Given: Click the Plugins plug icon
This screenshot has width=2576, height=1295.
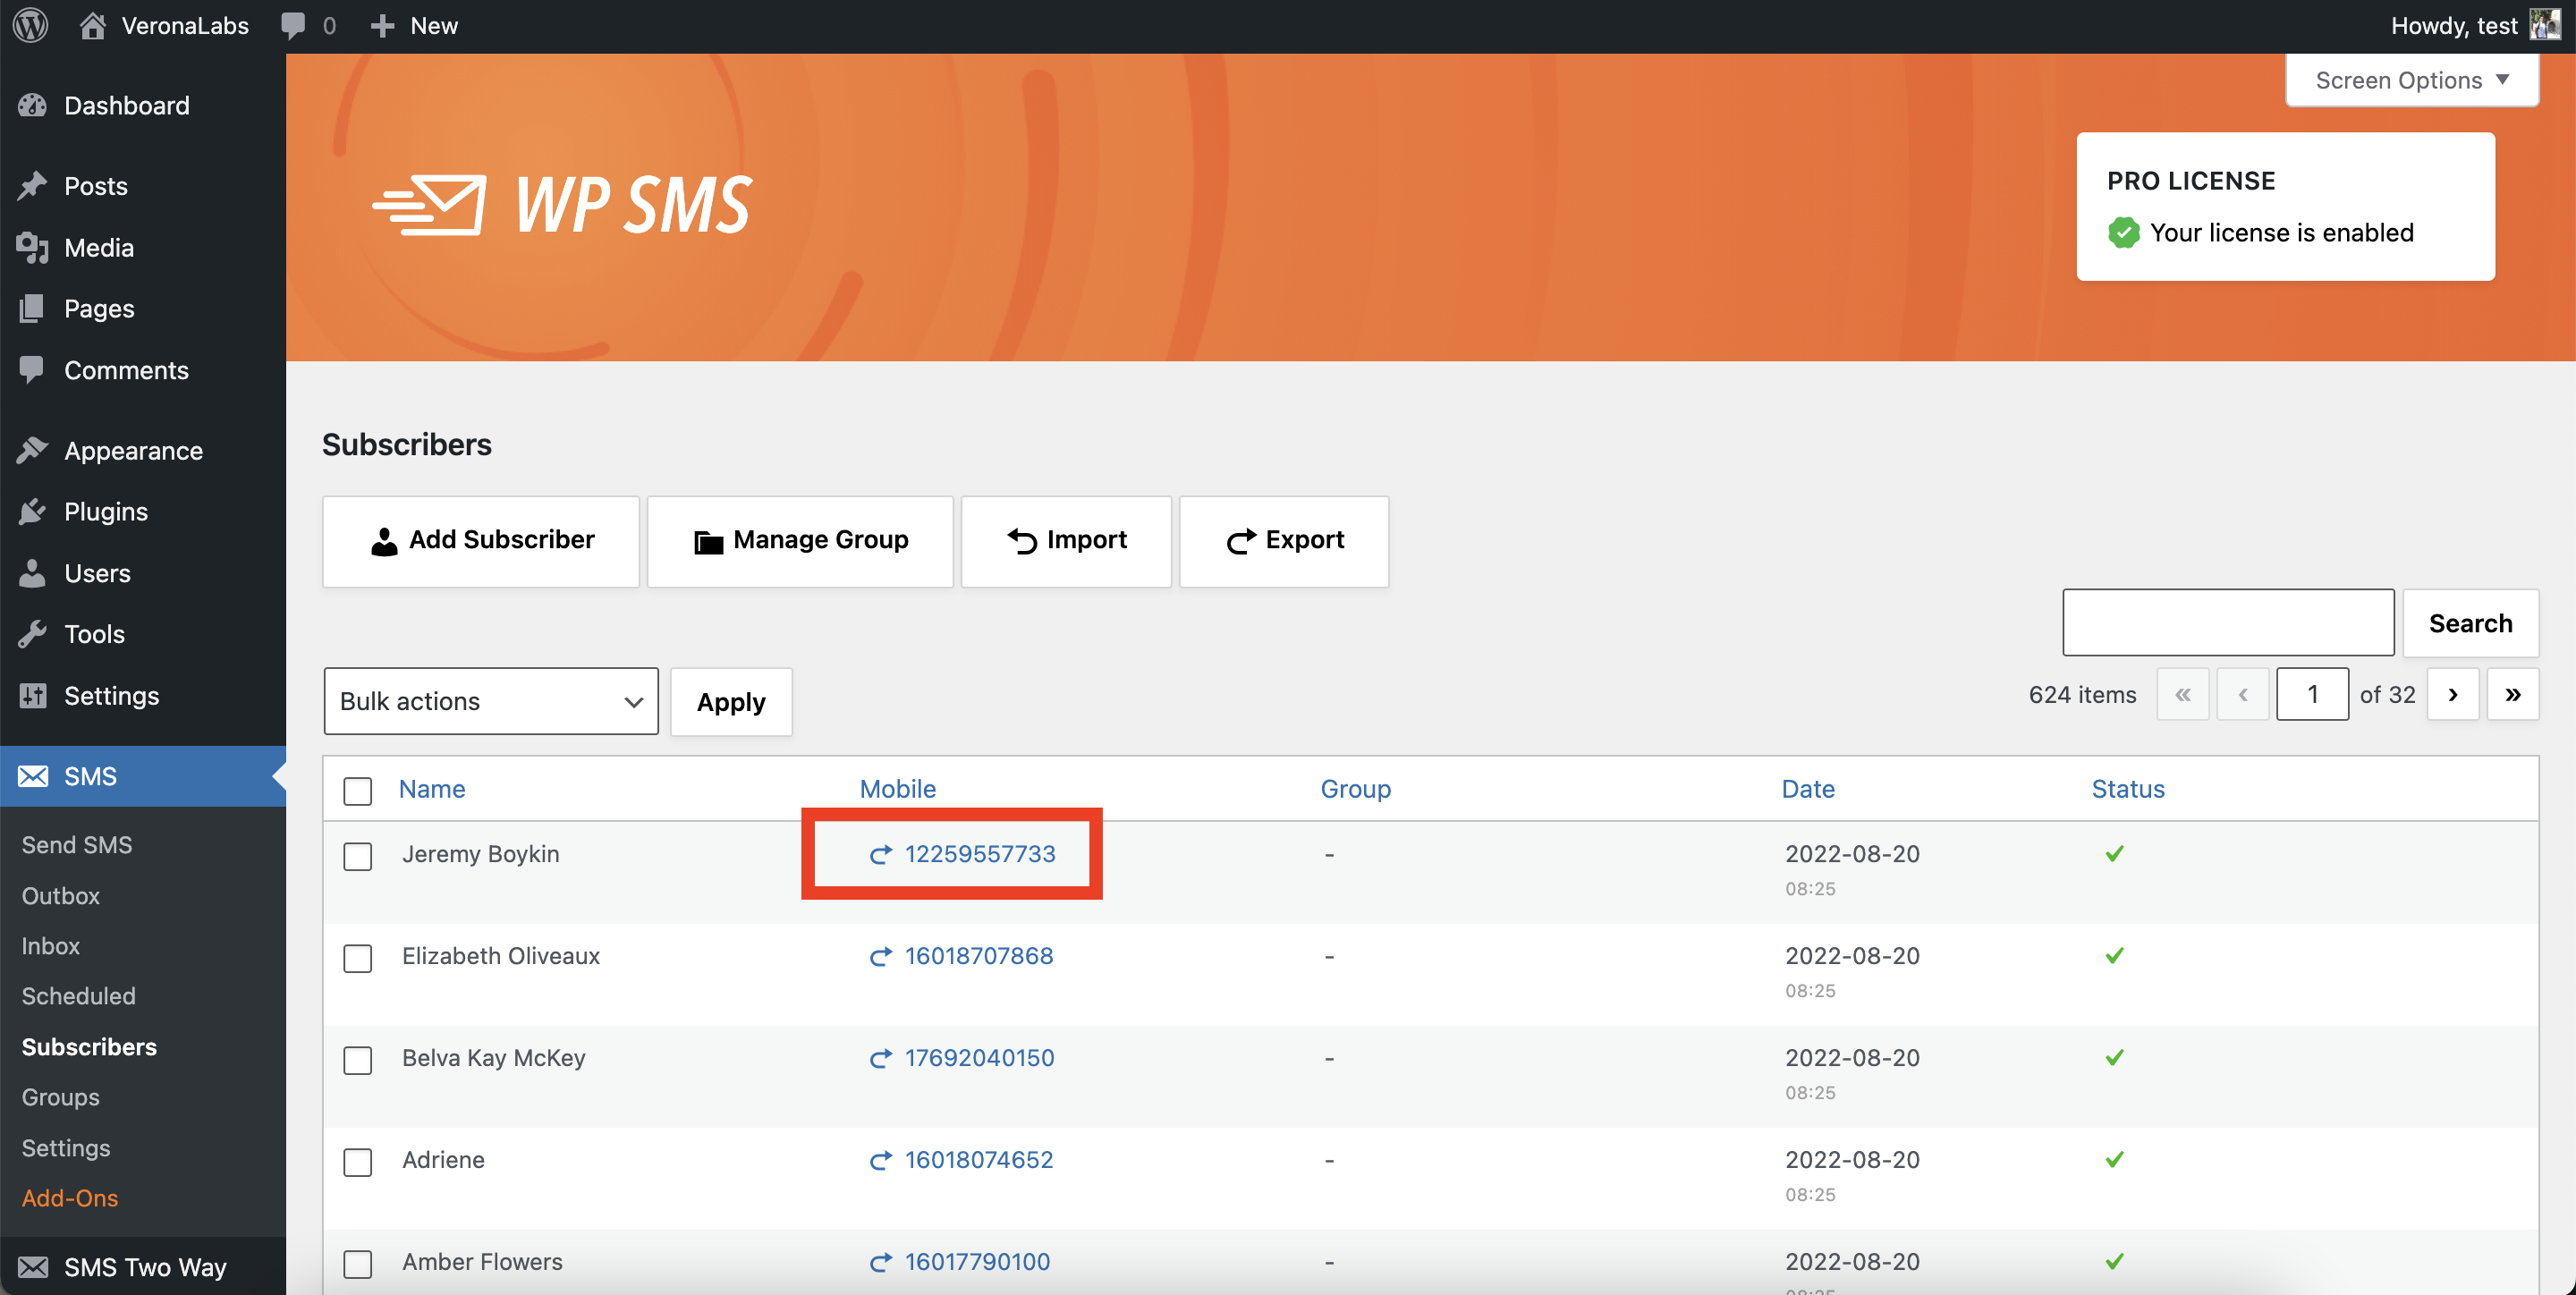Looking at the screenshot, I should click(x=33, y=511).
